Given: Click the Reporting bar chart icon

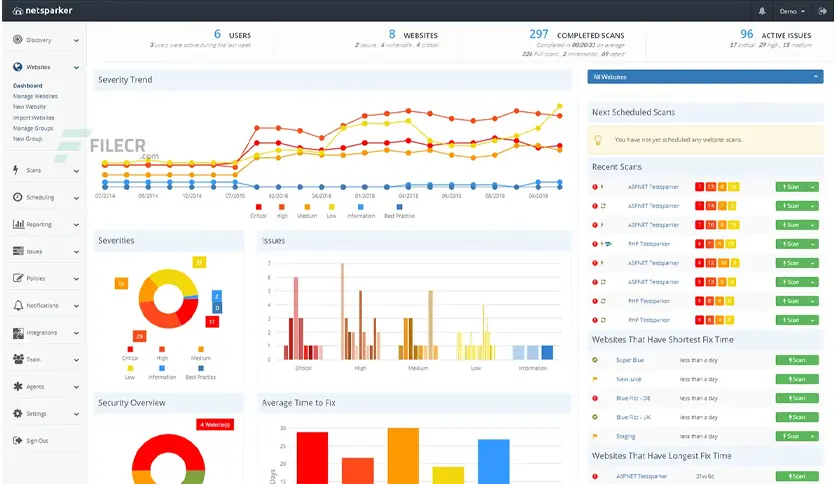Looking at the screenshot, I should click(18, 224).
